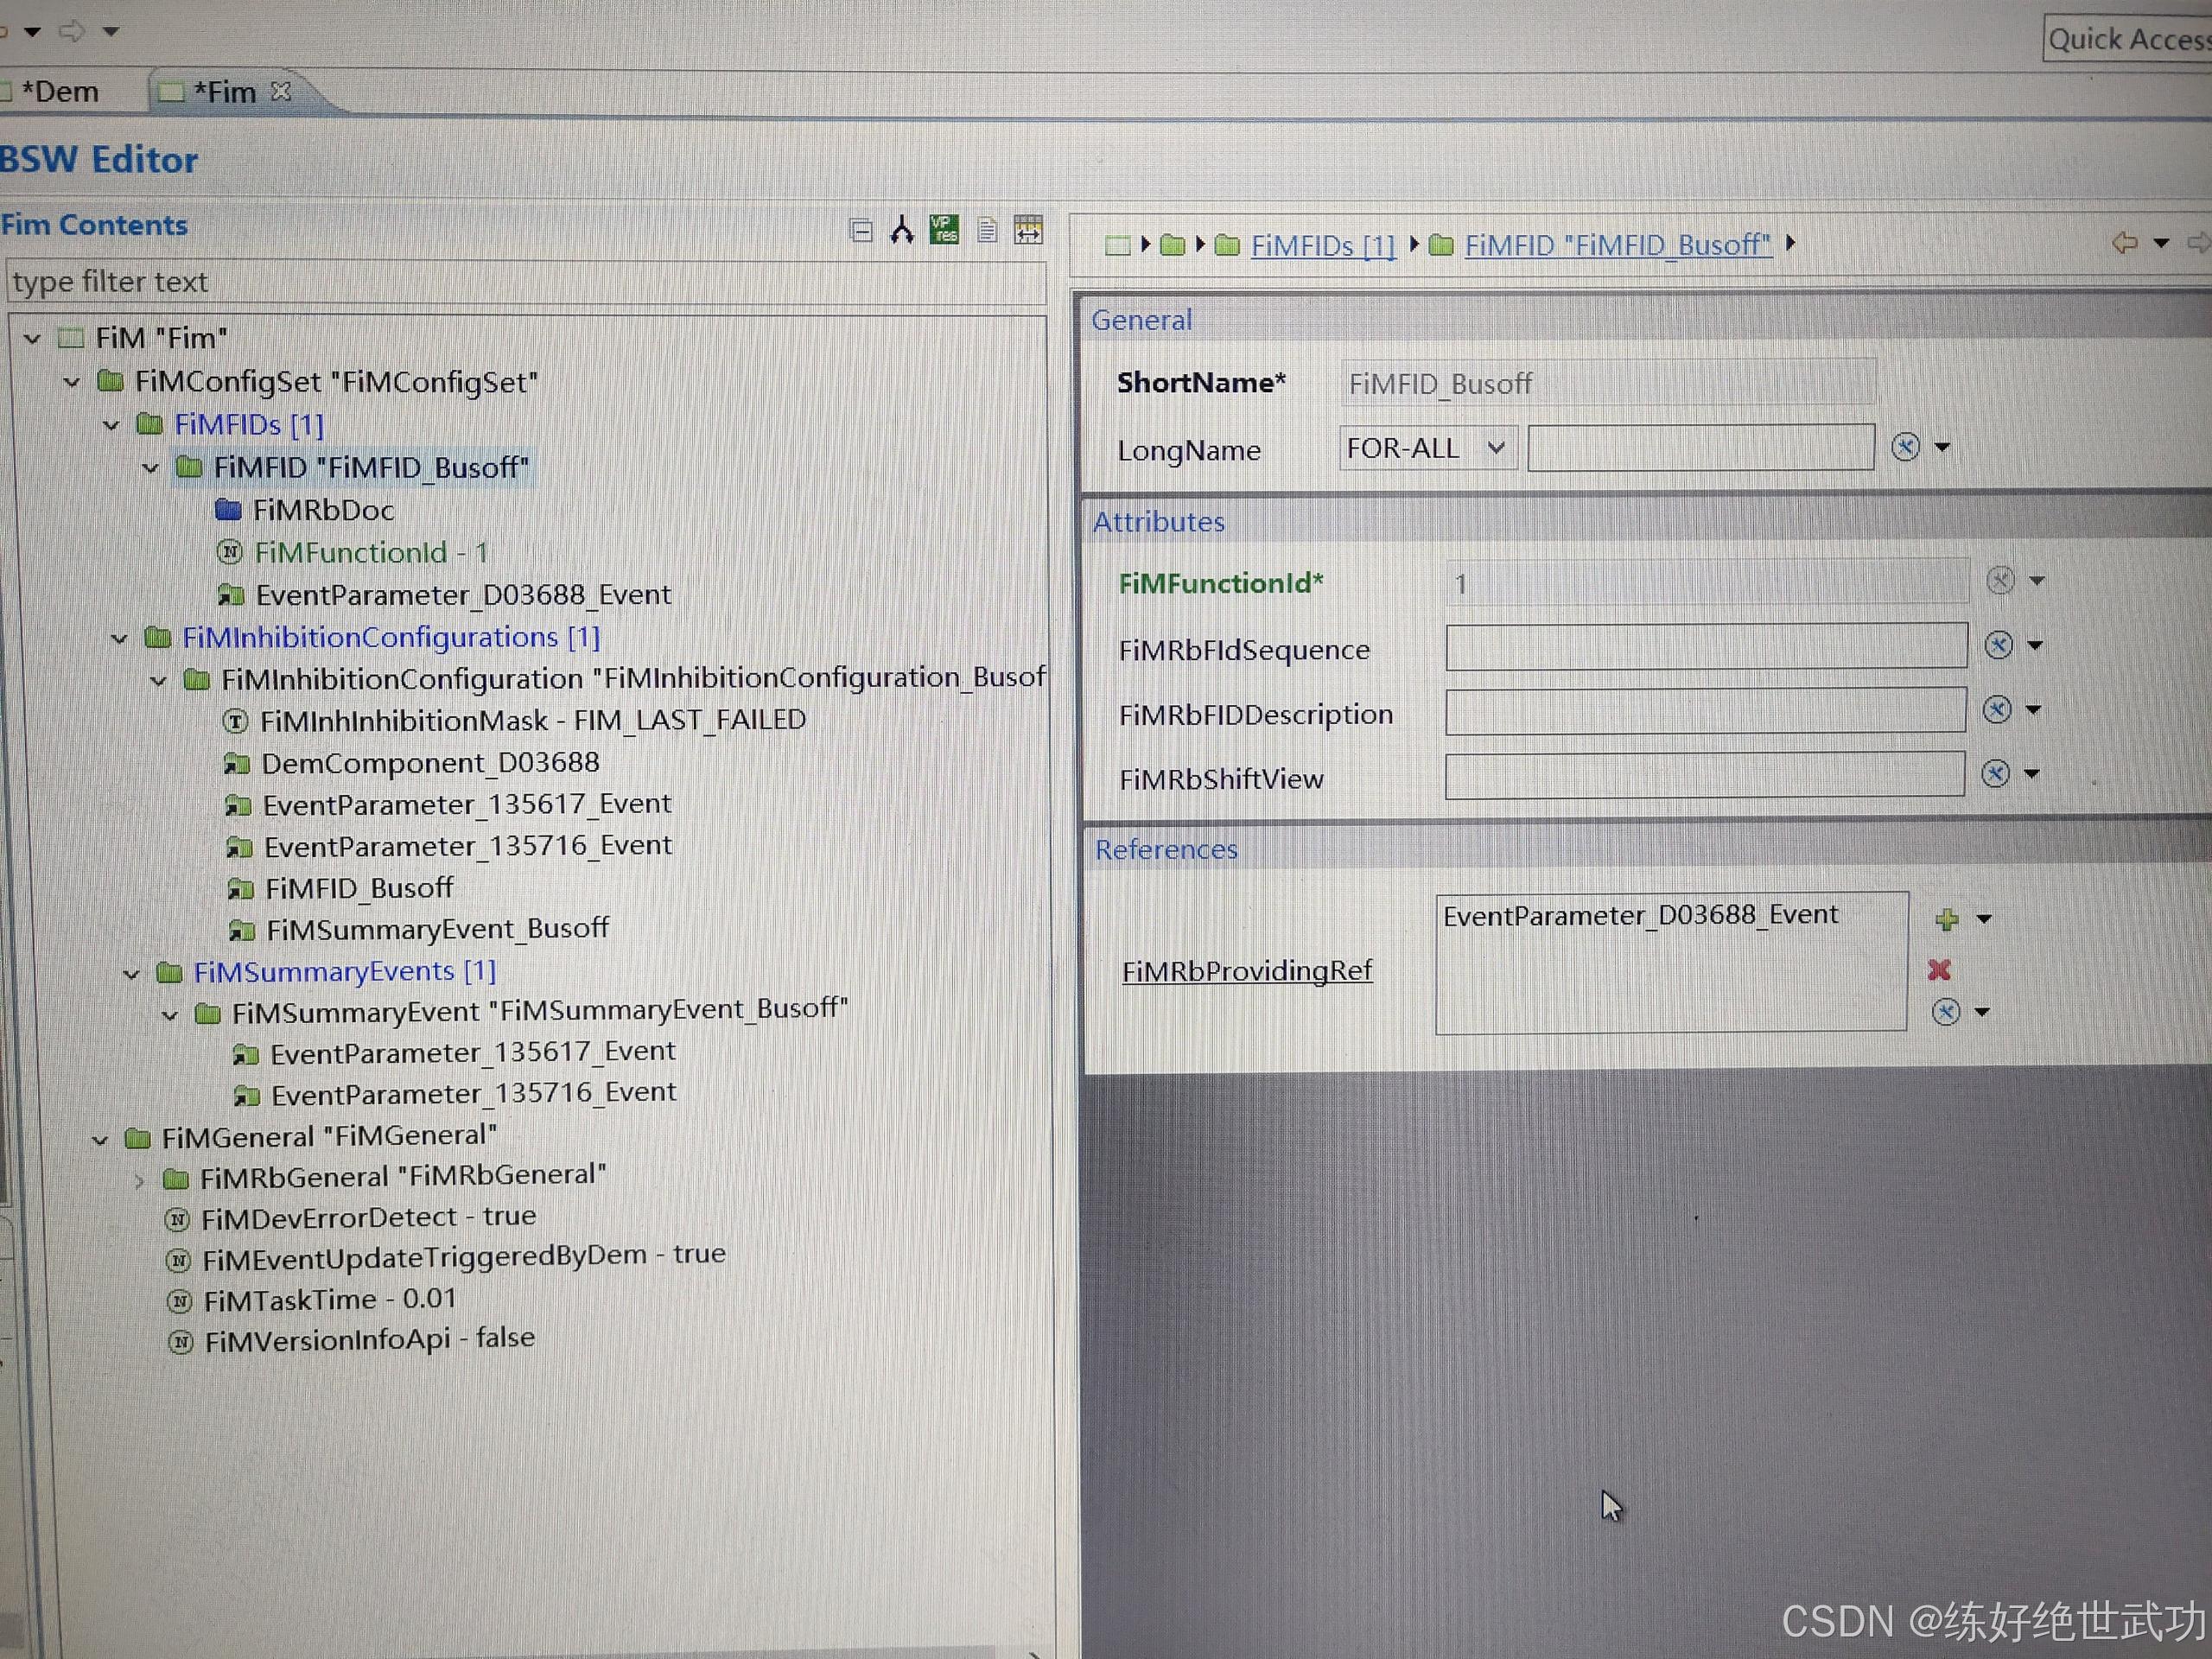
Task: Switch to the *Dem editor tab
Action: point(60,92)
